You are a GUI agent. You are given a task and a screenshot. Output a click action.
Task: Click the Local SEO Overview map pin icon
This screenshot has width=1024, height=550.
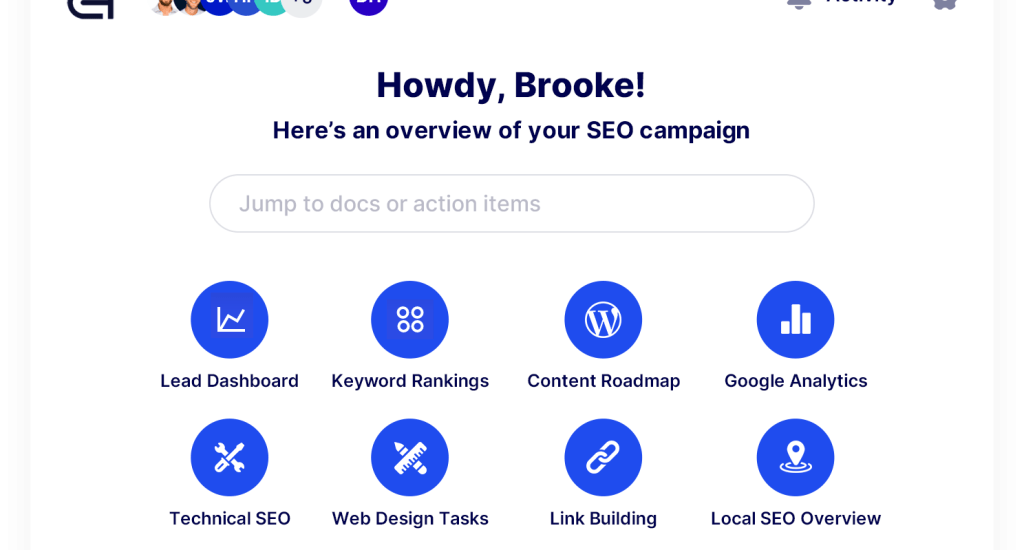(796, 457)
